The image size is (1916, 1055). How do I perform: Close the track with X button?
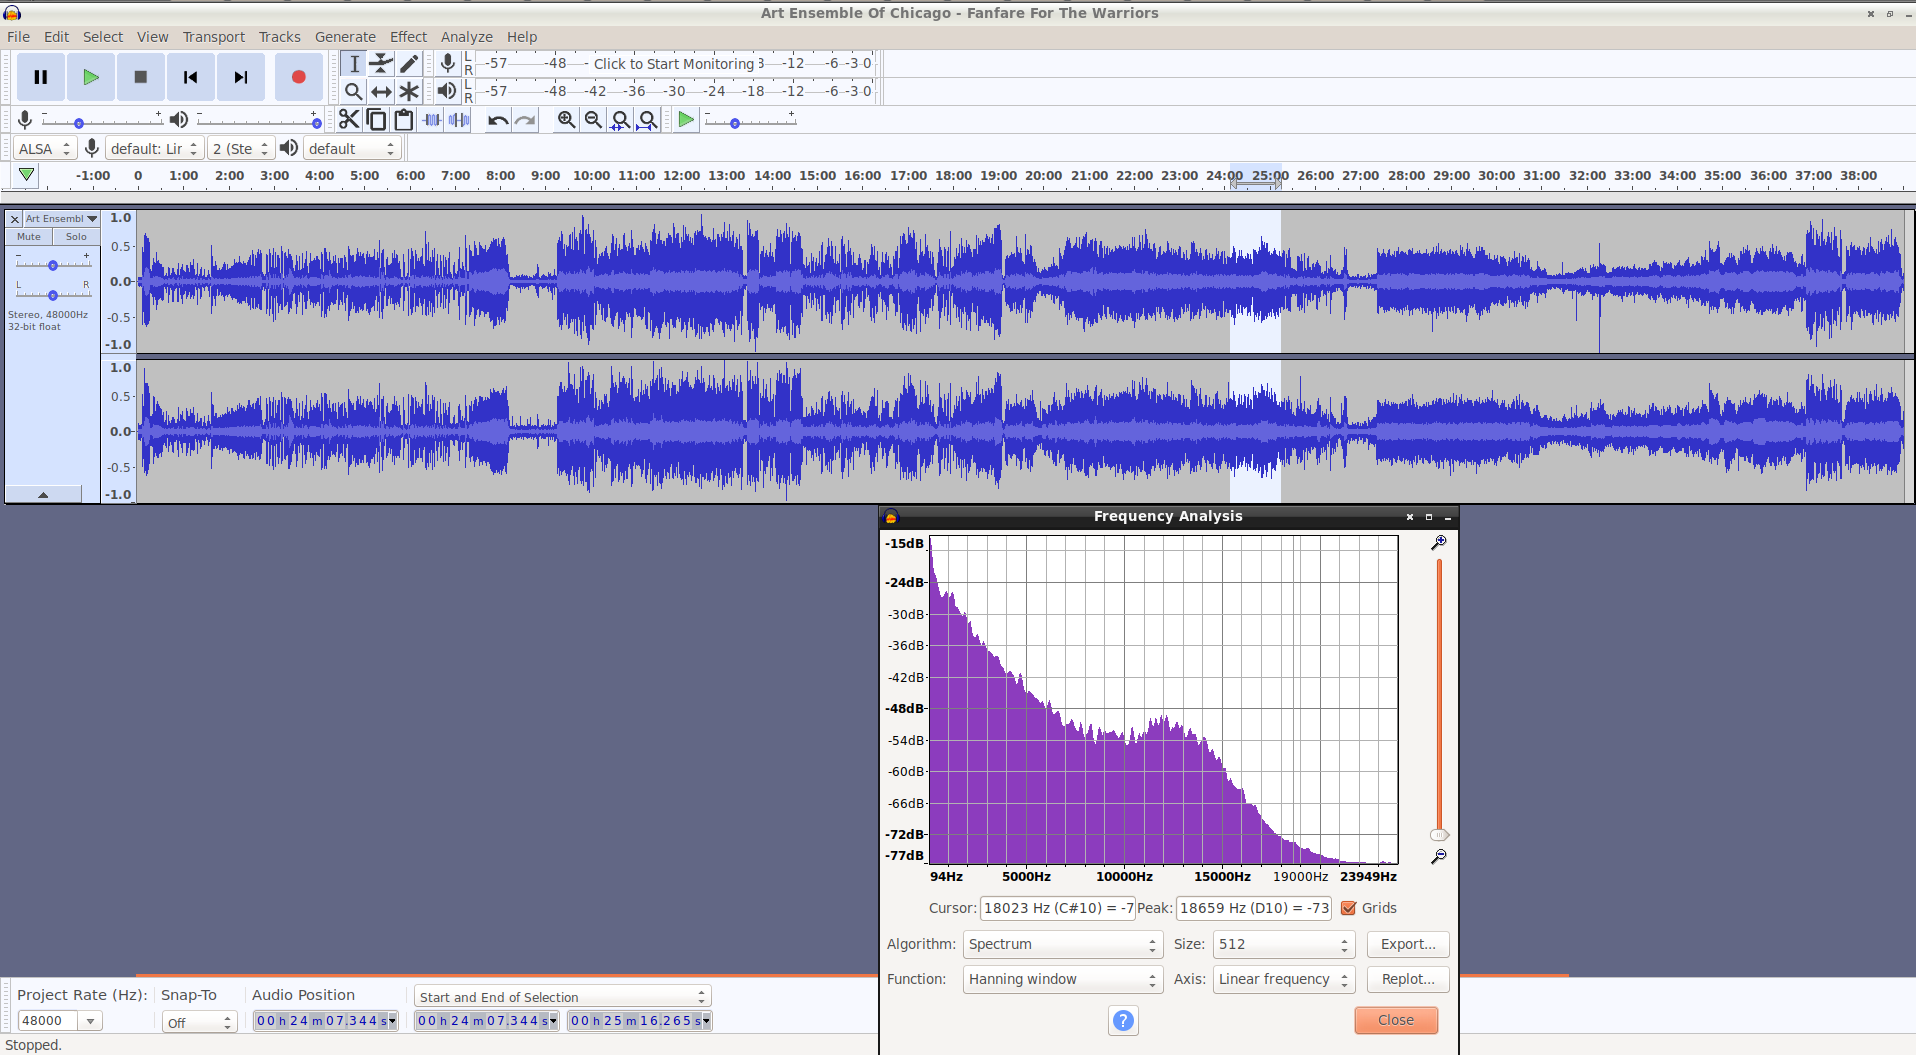coord(15,218)
